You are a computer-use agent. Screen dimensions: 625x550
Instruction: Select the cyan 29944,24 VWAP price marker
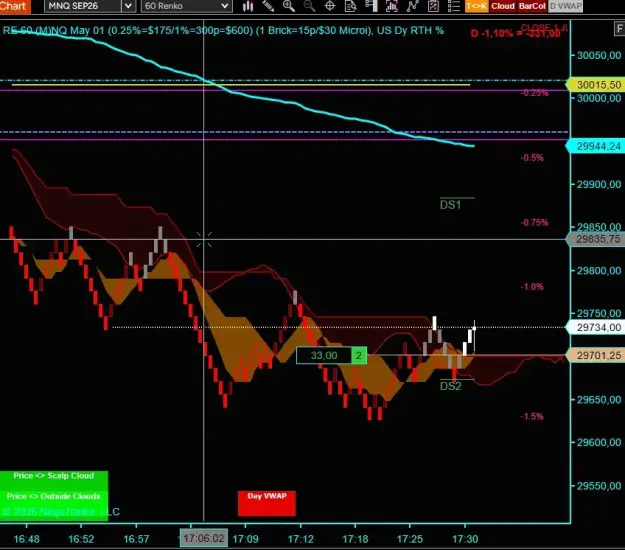(596, 146)
